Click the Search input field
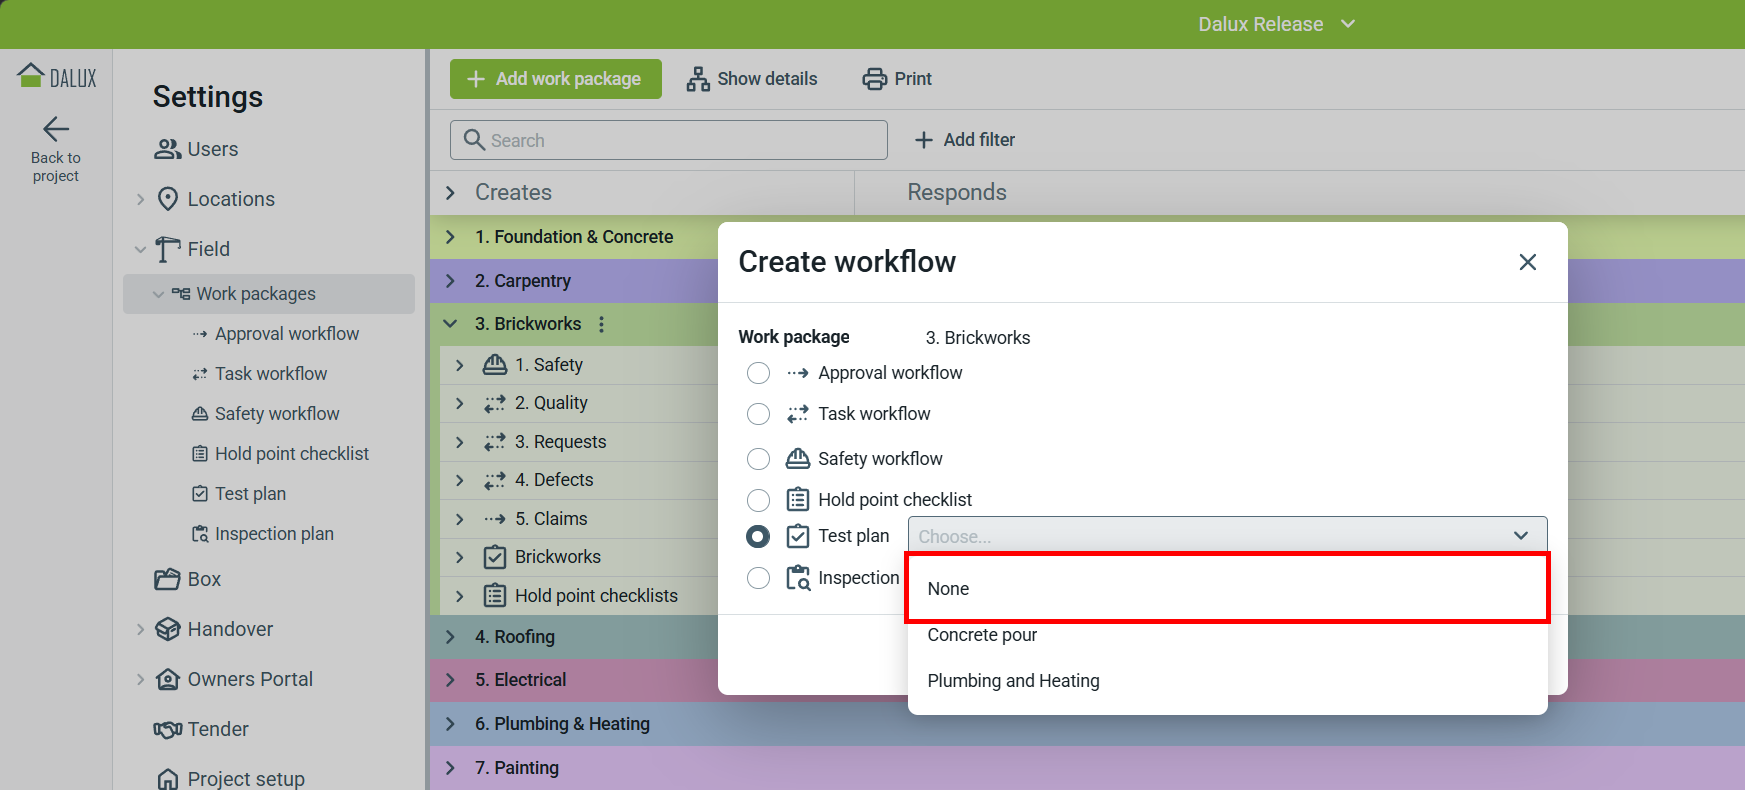The height and width of the screenshot is (790, 1745). 669,140
